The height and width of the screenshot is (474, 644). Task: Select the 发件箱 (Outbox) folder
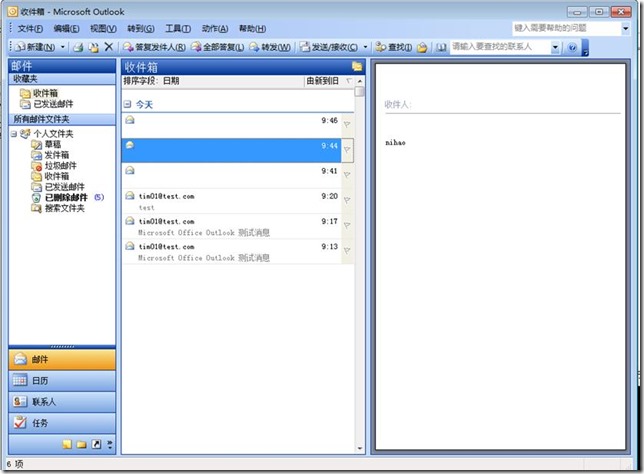click(x=50, y=155)
